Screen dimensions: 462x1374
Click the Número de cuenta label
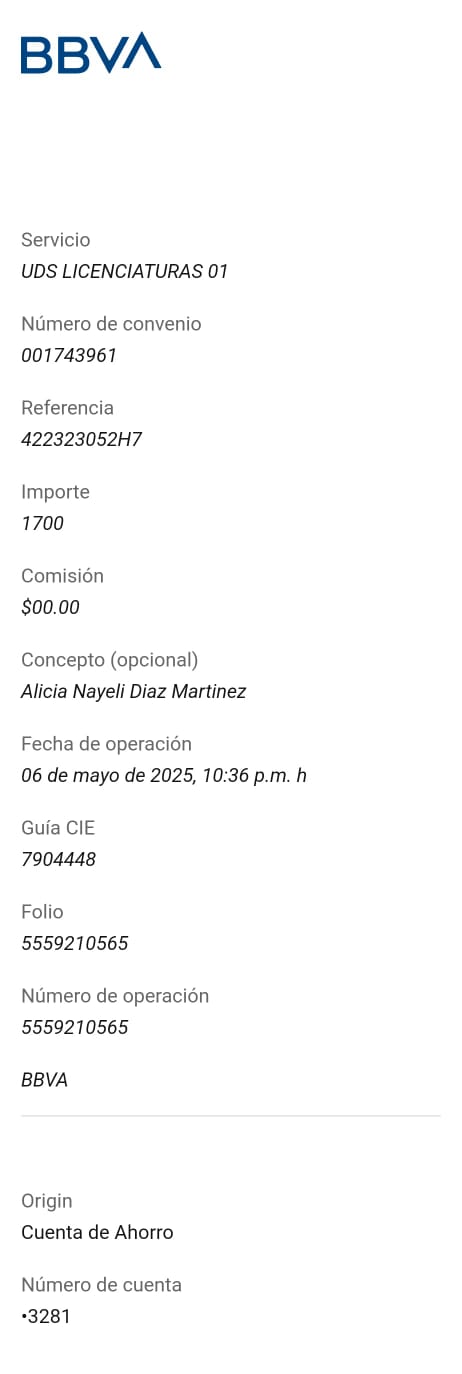tap(101, 1285)
